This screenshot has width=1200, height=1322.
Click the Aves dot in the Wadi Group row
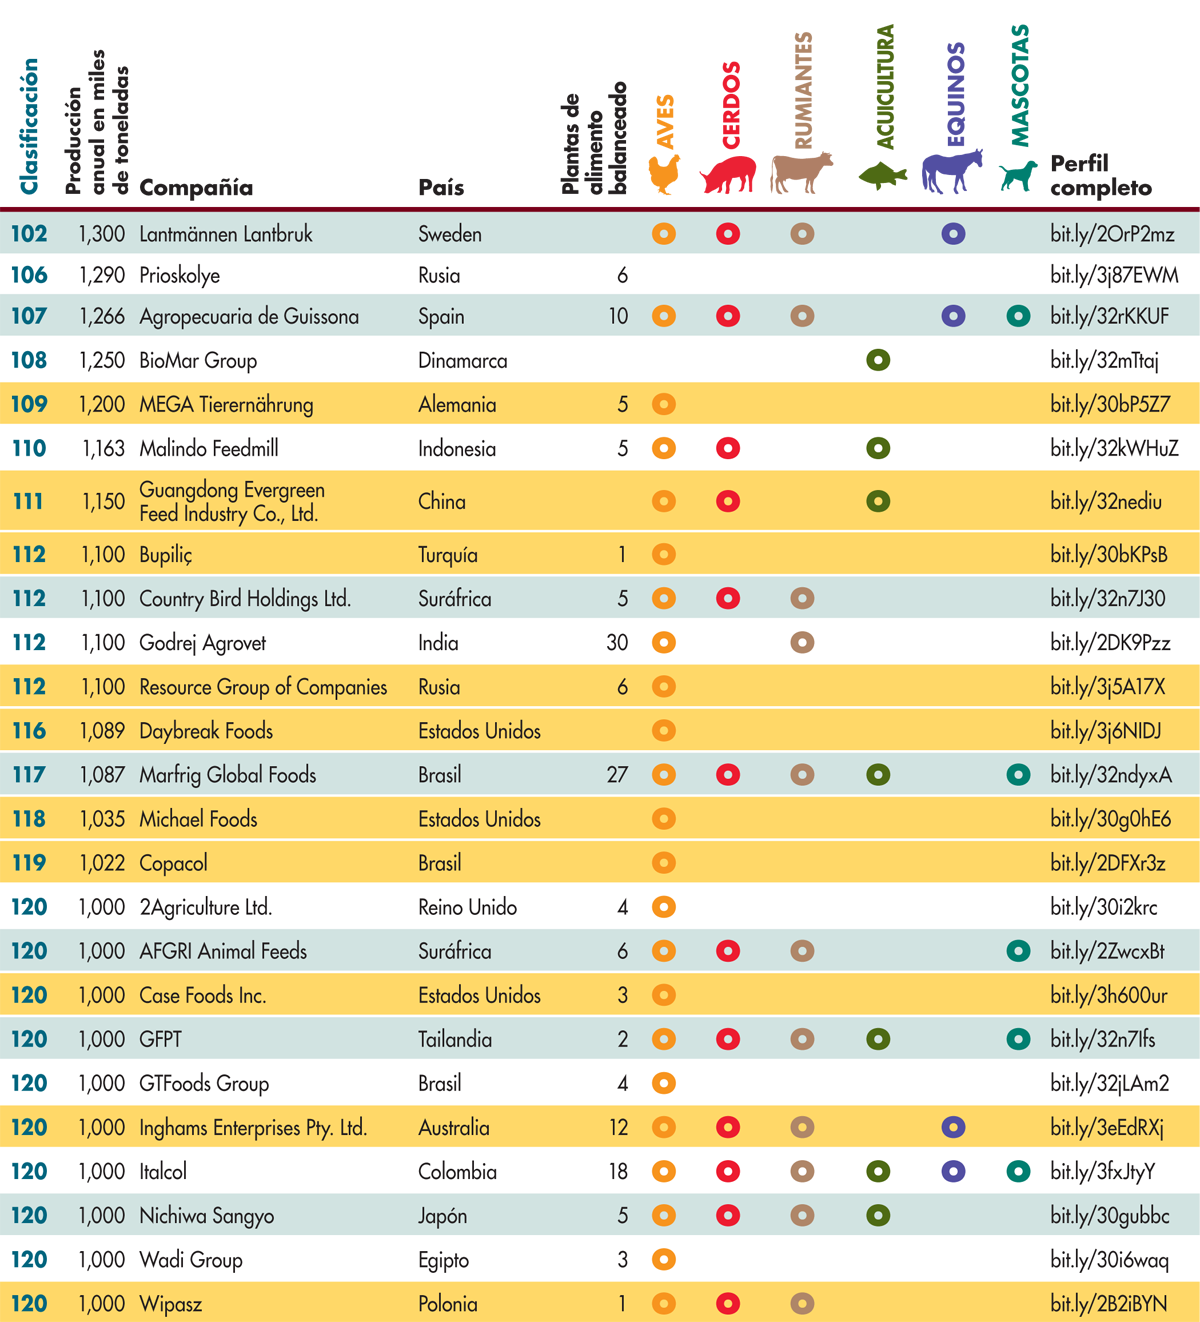click(664, 1259)
